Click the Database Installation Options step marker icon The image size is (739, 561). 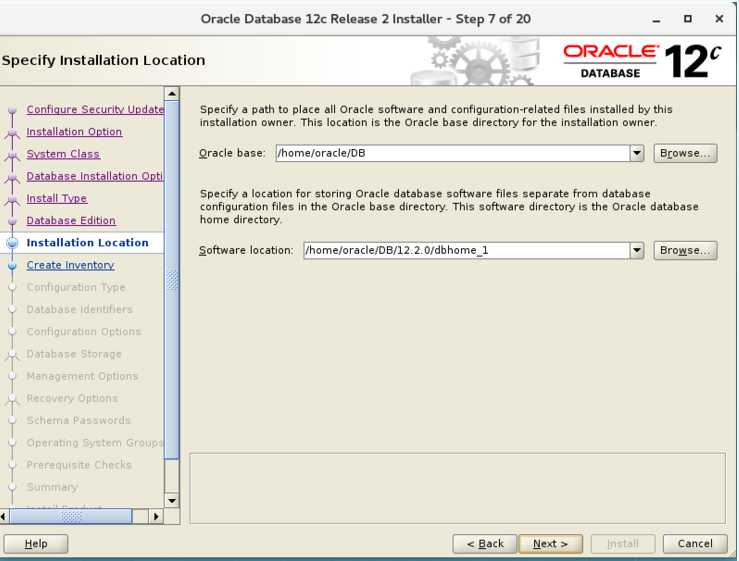pyautogui.click(x=13, y=176)
